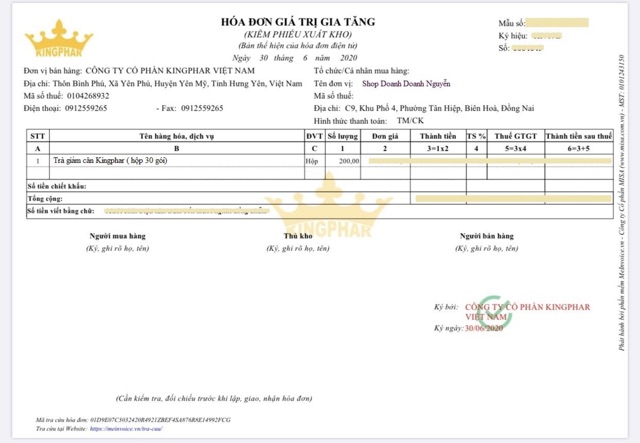Screen dimensions: 640x443
Task: Click the green checkmark signature stamp
Action: 495,312
